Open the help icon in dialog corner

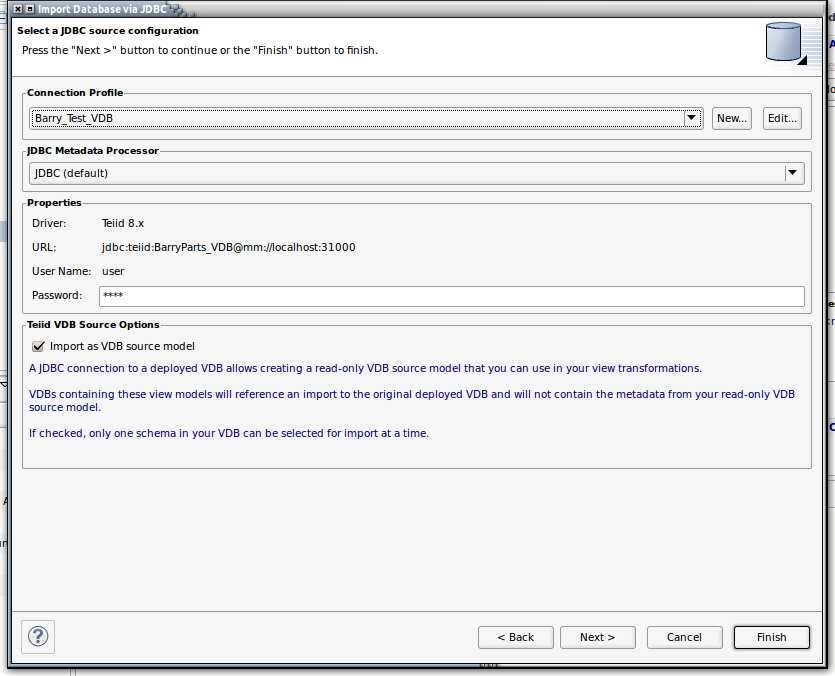(38, 637)
